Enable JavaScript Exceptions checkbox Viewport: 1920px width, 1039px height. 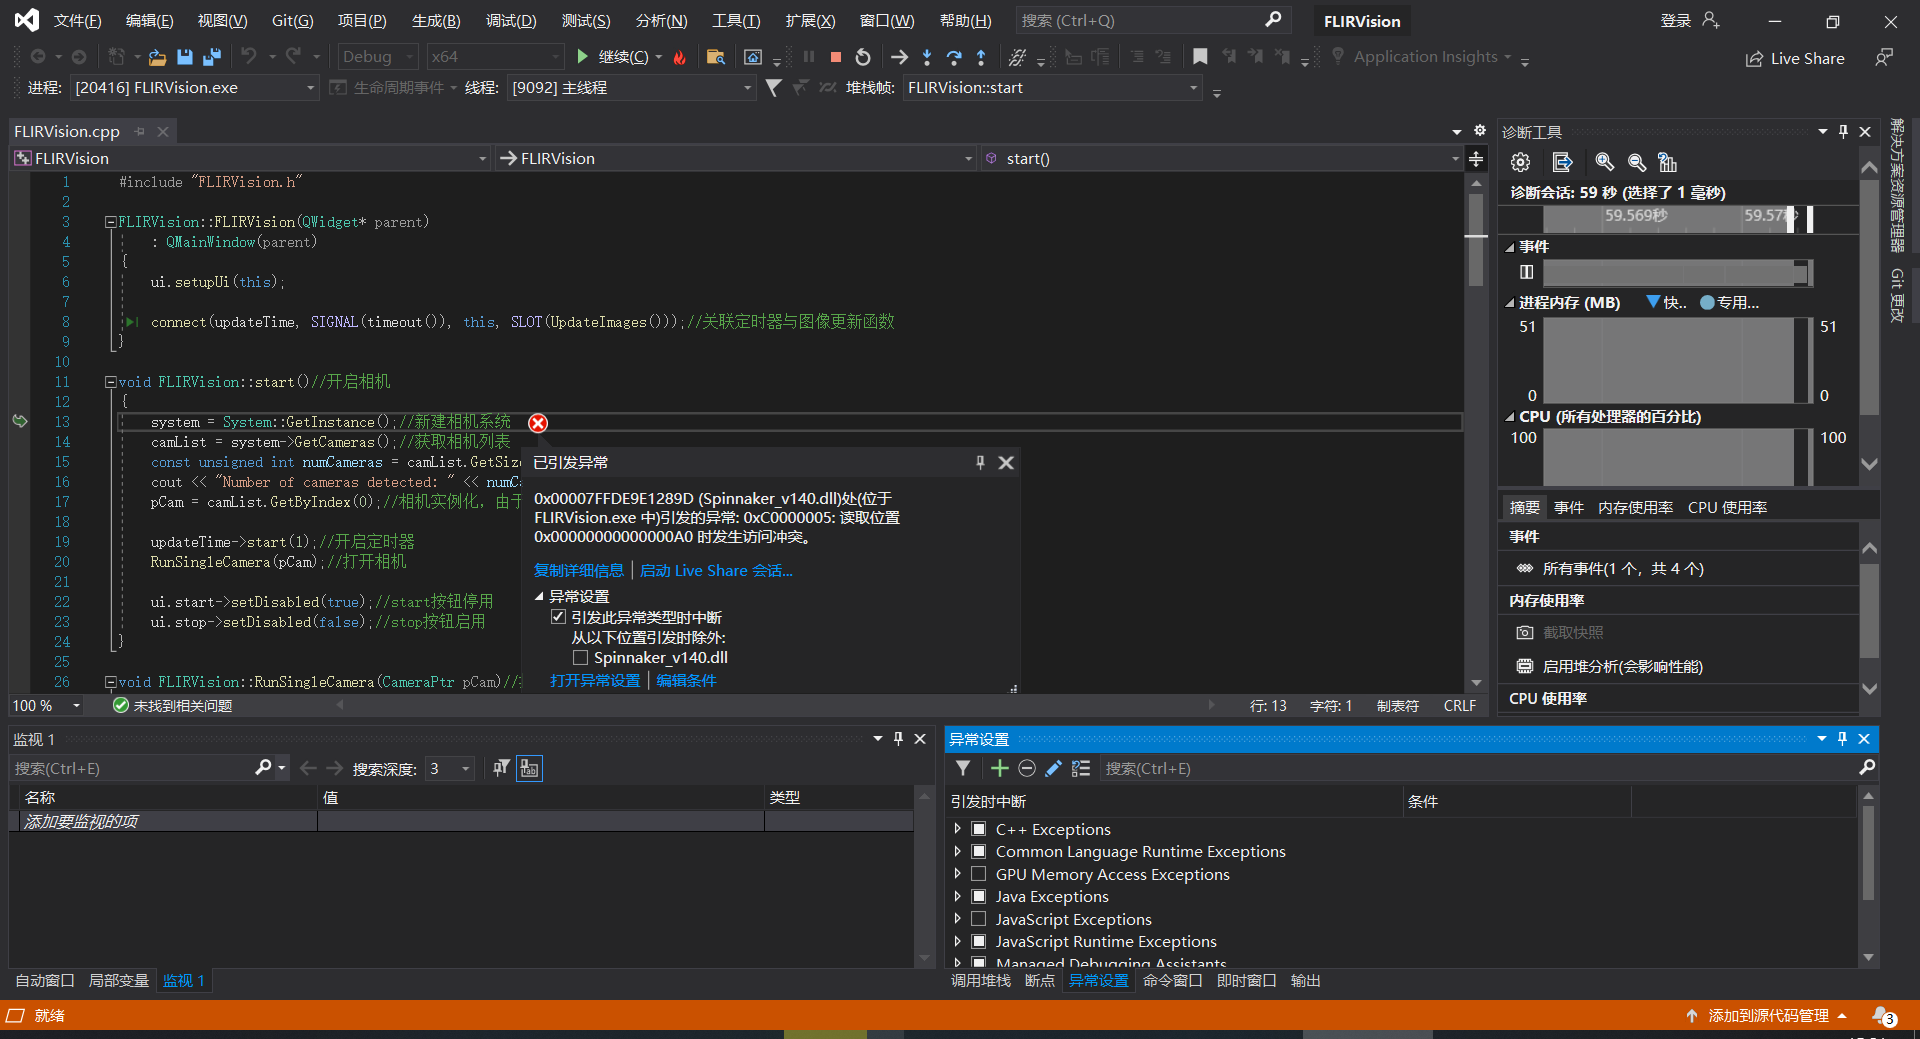(979, 919)
